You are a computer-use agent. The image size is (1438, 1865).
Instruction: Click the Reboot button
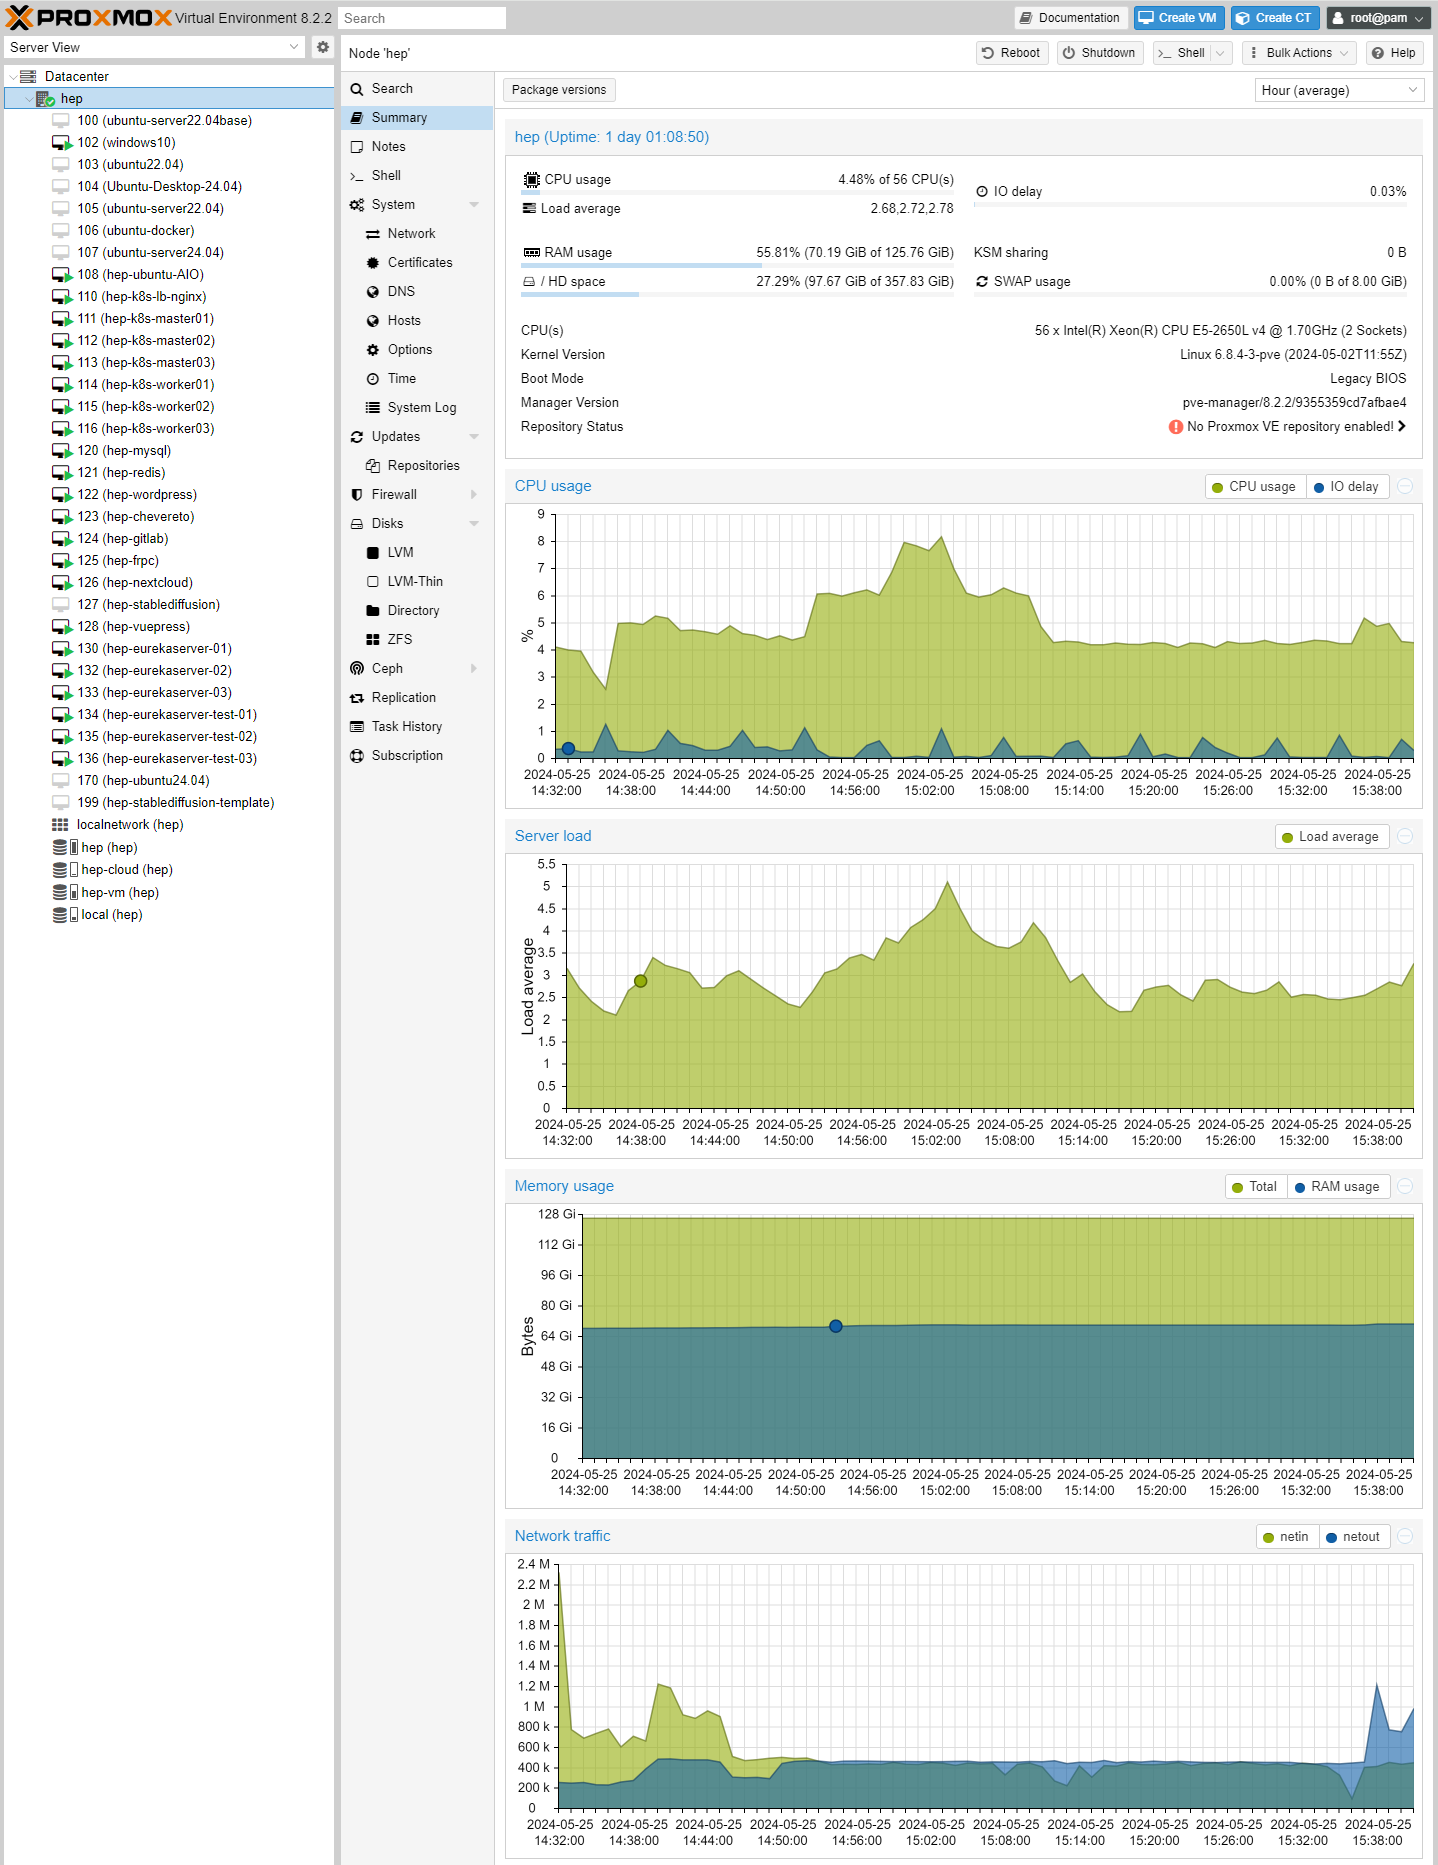coord(1012,53)
